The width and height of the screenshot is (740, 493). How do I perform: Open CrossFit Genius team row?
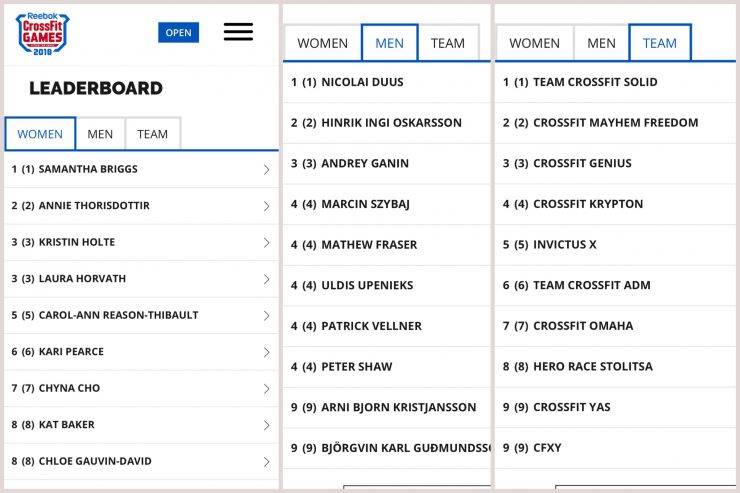click(x=615, y=163)
